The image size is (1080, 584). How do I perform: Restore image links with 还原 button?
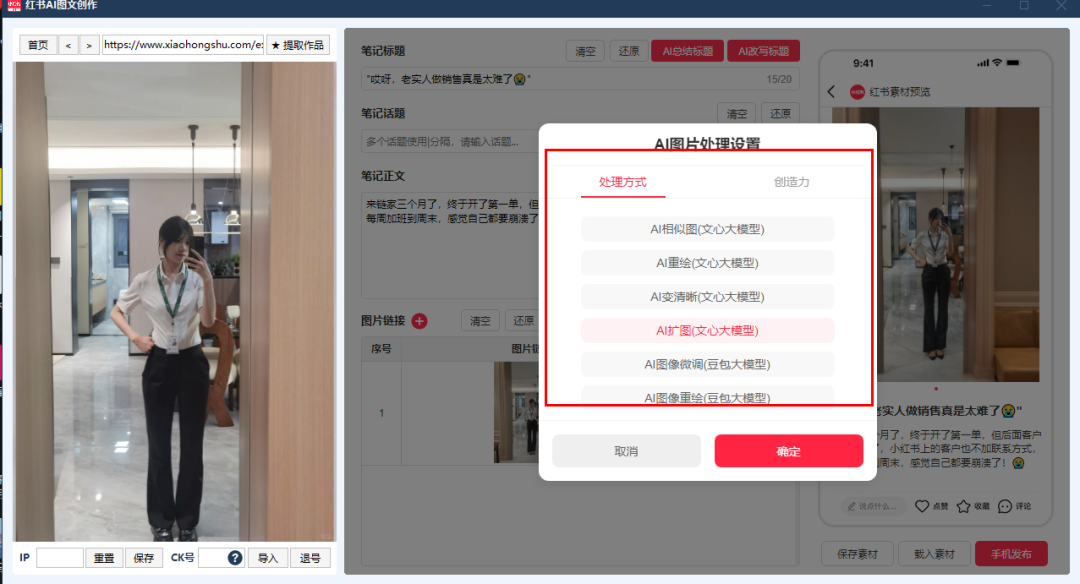pos(523,321)
